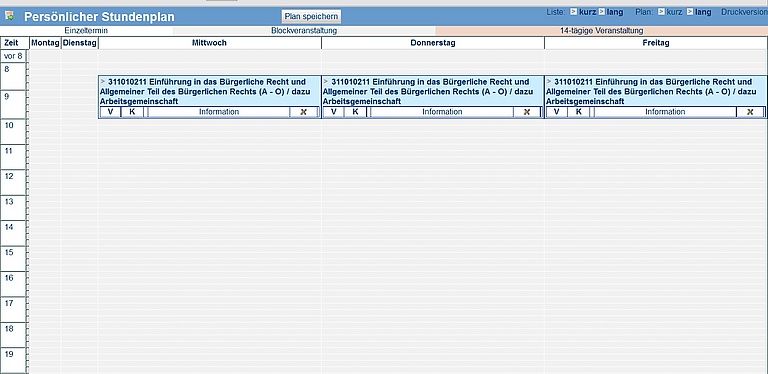The width and height of the screenshot is (768, 374).
Task: Remove Freitag course with X icon
Action: [x=750, y=112]
